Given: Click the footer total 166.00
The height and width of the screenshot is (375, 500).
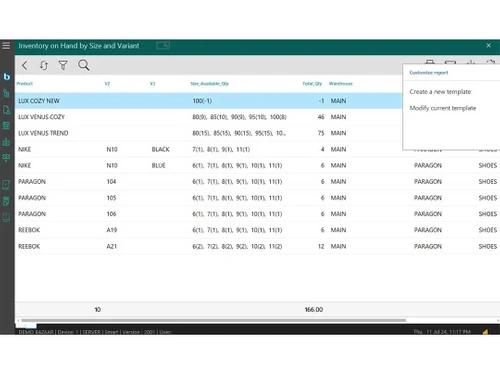Looking at the screenshot, I should click(x=313, y=310).
